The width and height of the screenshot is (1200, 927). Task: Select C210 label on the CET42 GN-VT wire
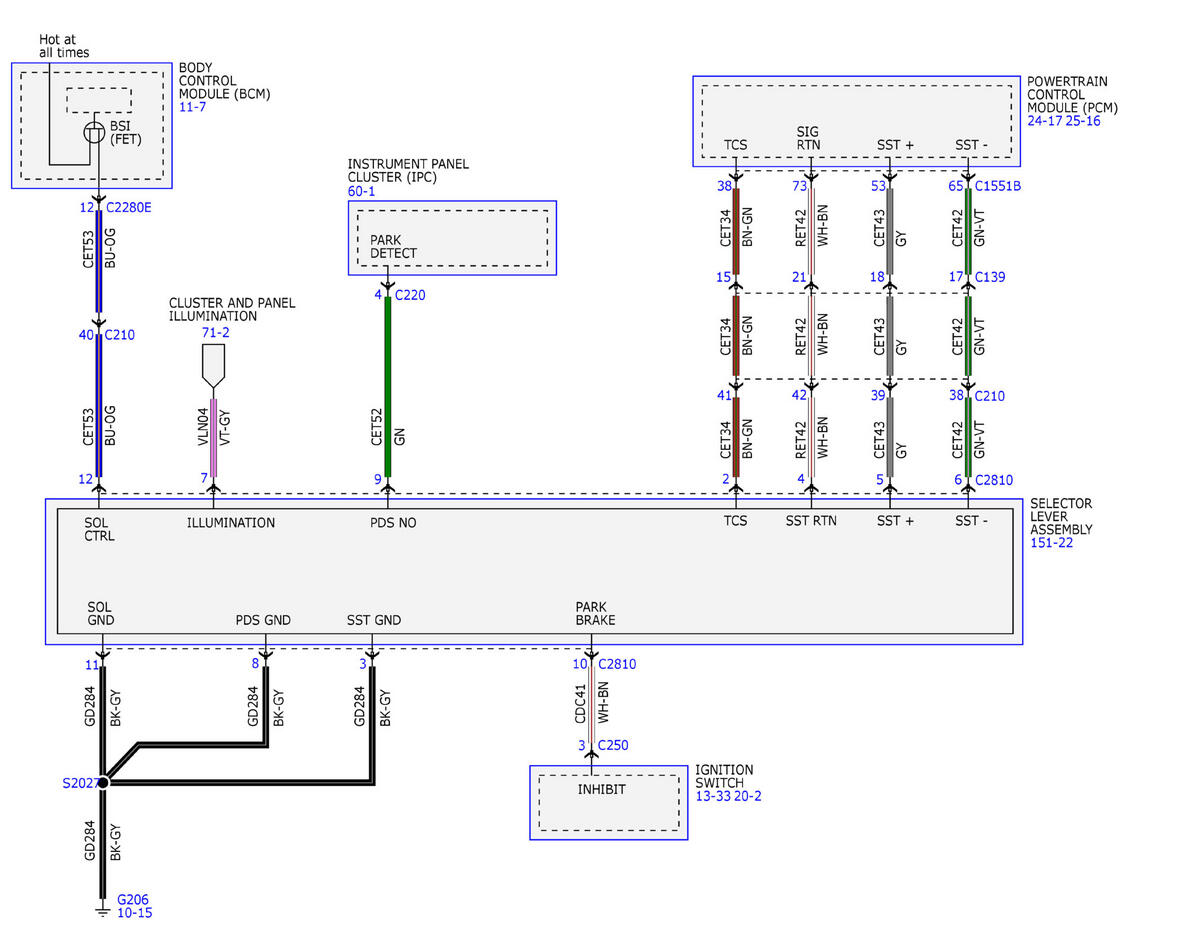(x=990, y=396)
